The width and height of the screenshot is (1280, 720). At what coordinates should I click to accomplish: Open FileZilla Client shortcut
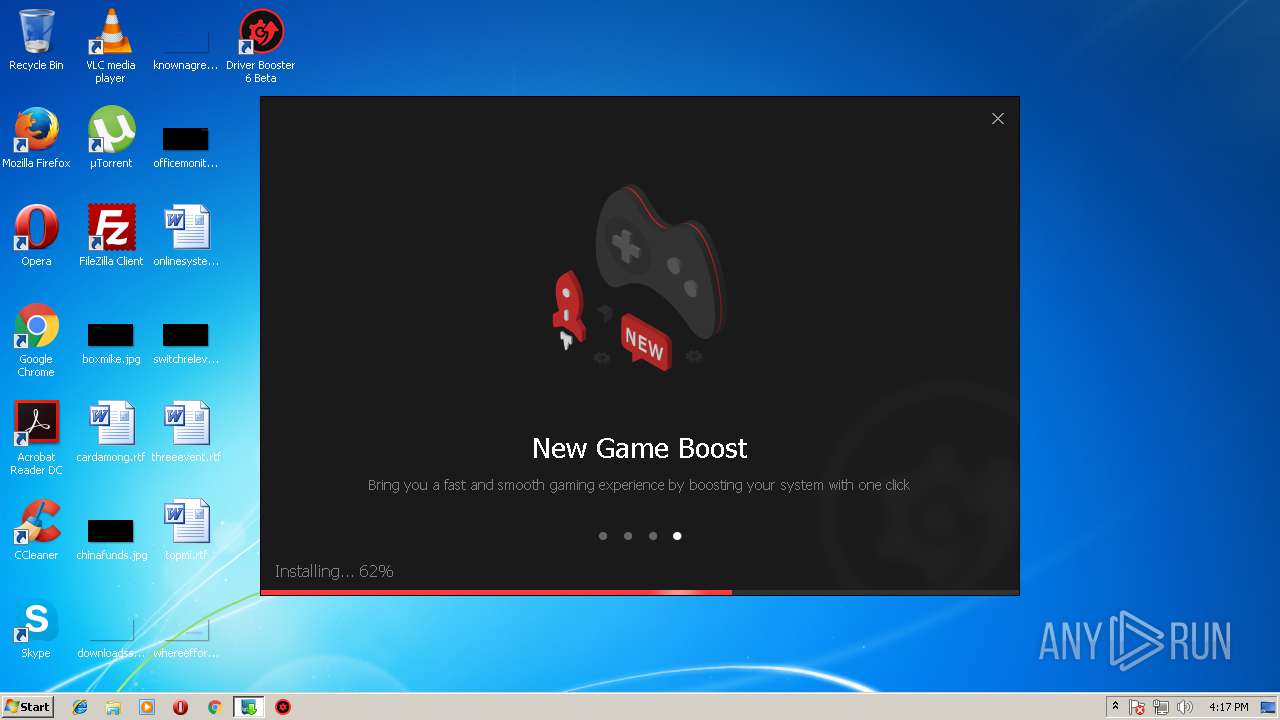click(x=111, y=236)
